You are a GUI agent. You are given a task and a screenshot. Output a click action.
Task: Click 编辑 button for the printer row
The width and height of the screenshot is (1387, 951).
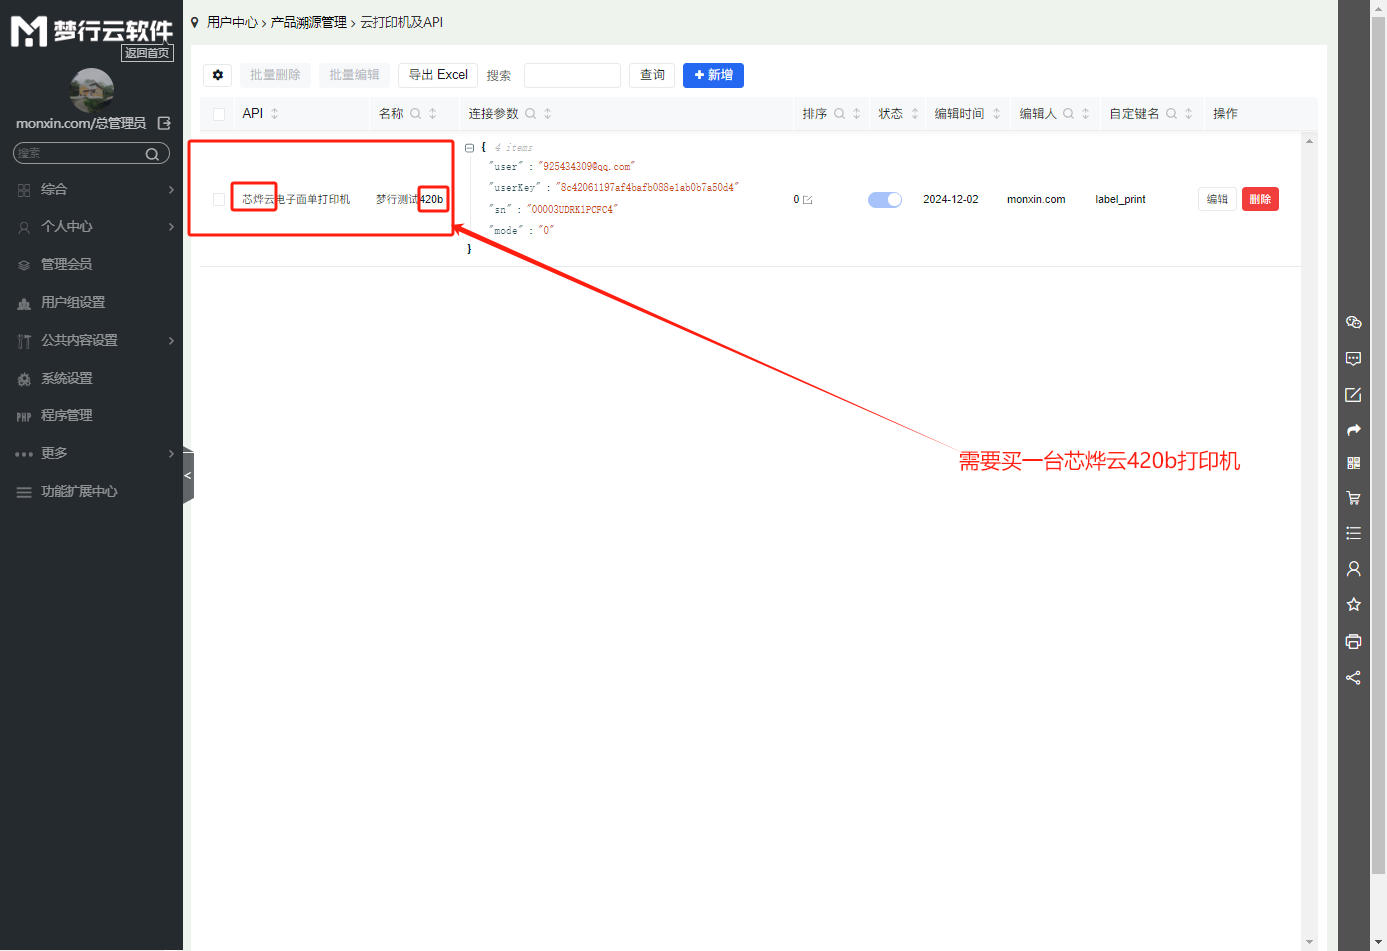(x=1217, y=199)
